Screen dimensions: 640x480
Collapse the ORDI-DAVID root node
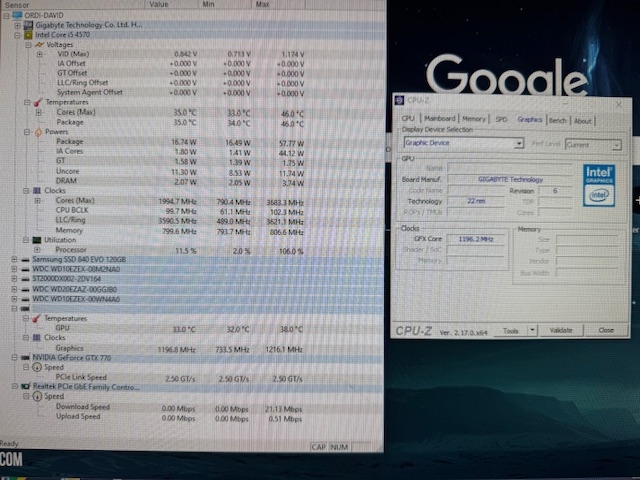6,16
